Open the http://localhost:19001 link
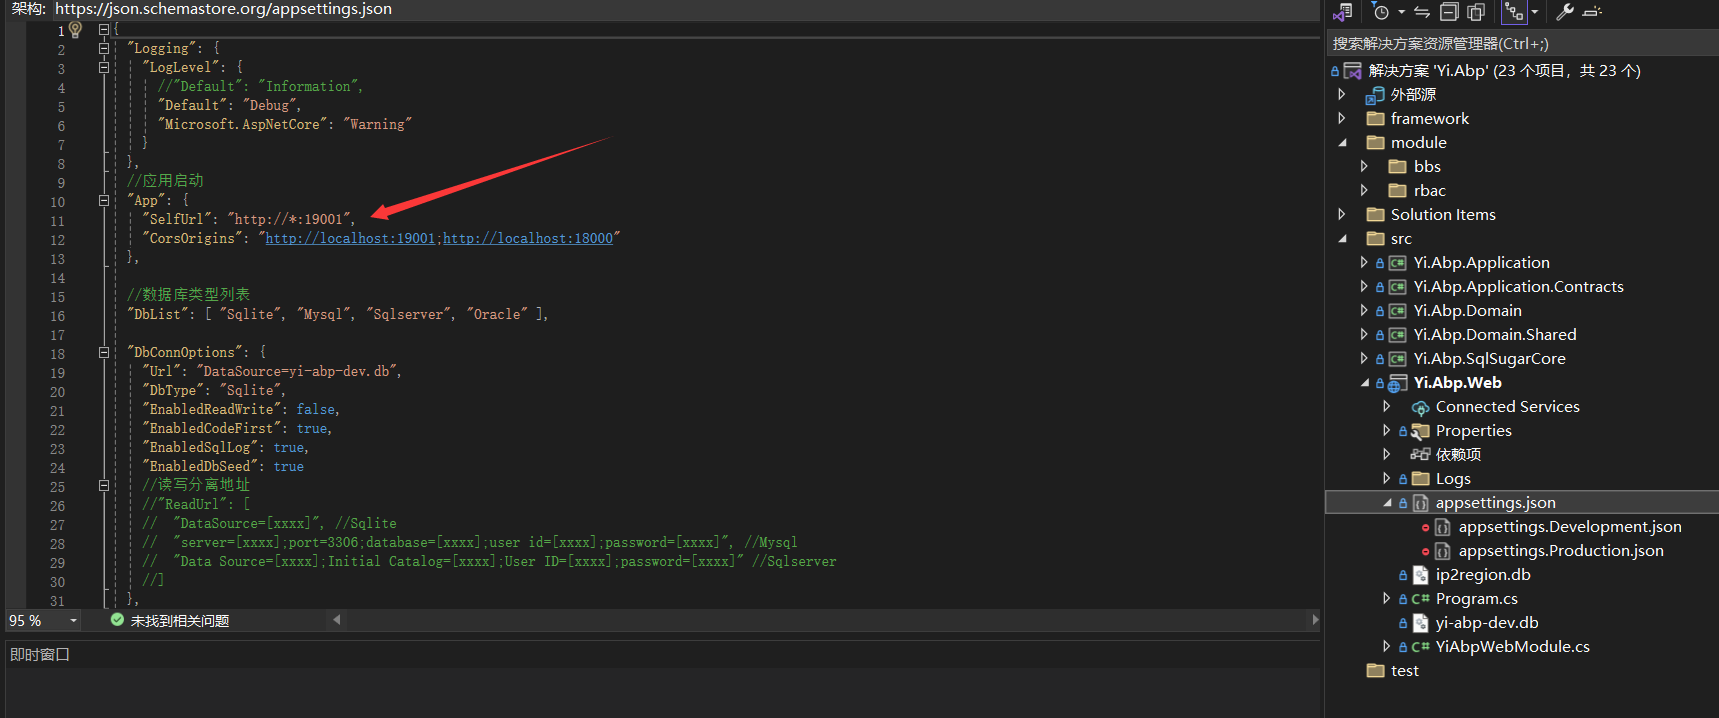Viewport: 1719px width, 718px height. pyautogui.click(x=350, y=238)
